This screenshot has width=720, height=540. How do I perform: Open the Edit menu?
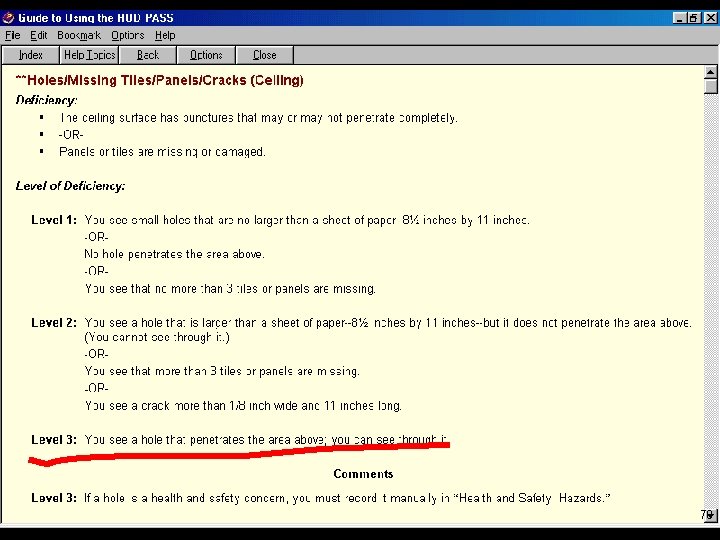click(x=39, y=35)
